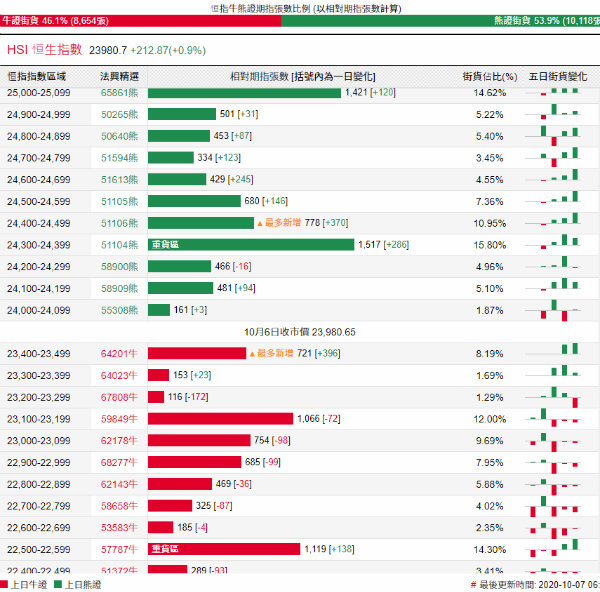Open warrant link 51105熊
This screenshot has width=600, height=592.
[x=119, y=202]
